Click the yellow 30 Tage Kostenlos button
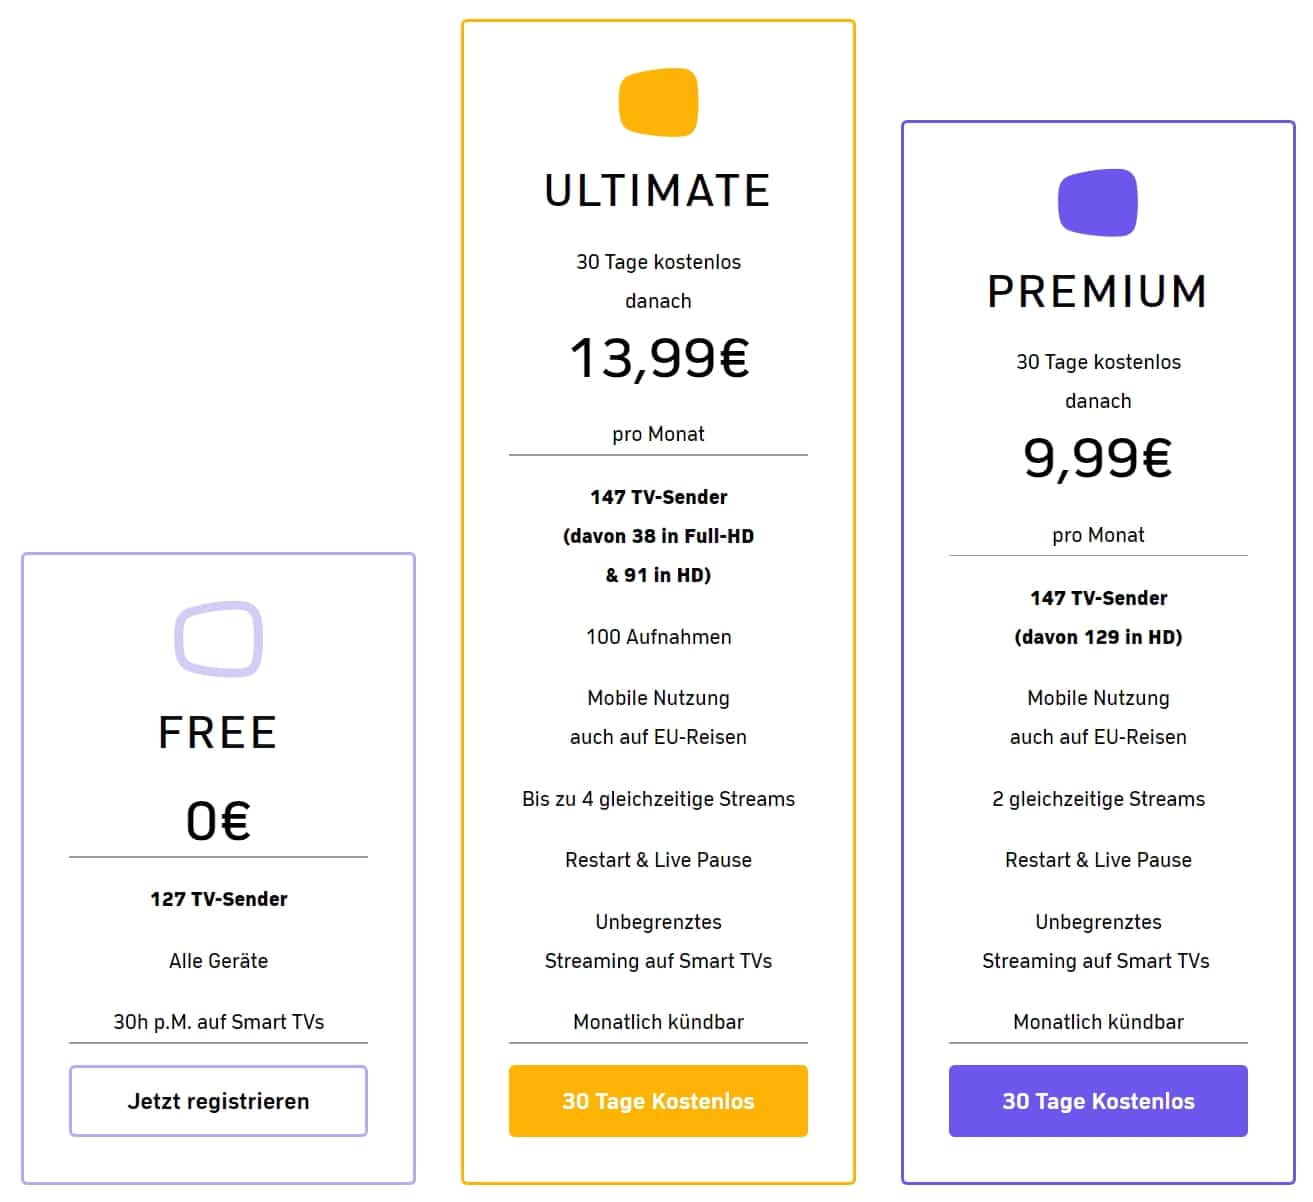 [x=658, y=1101]
